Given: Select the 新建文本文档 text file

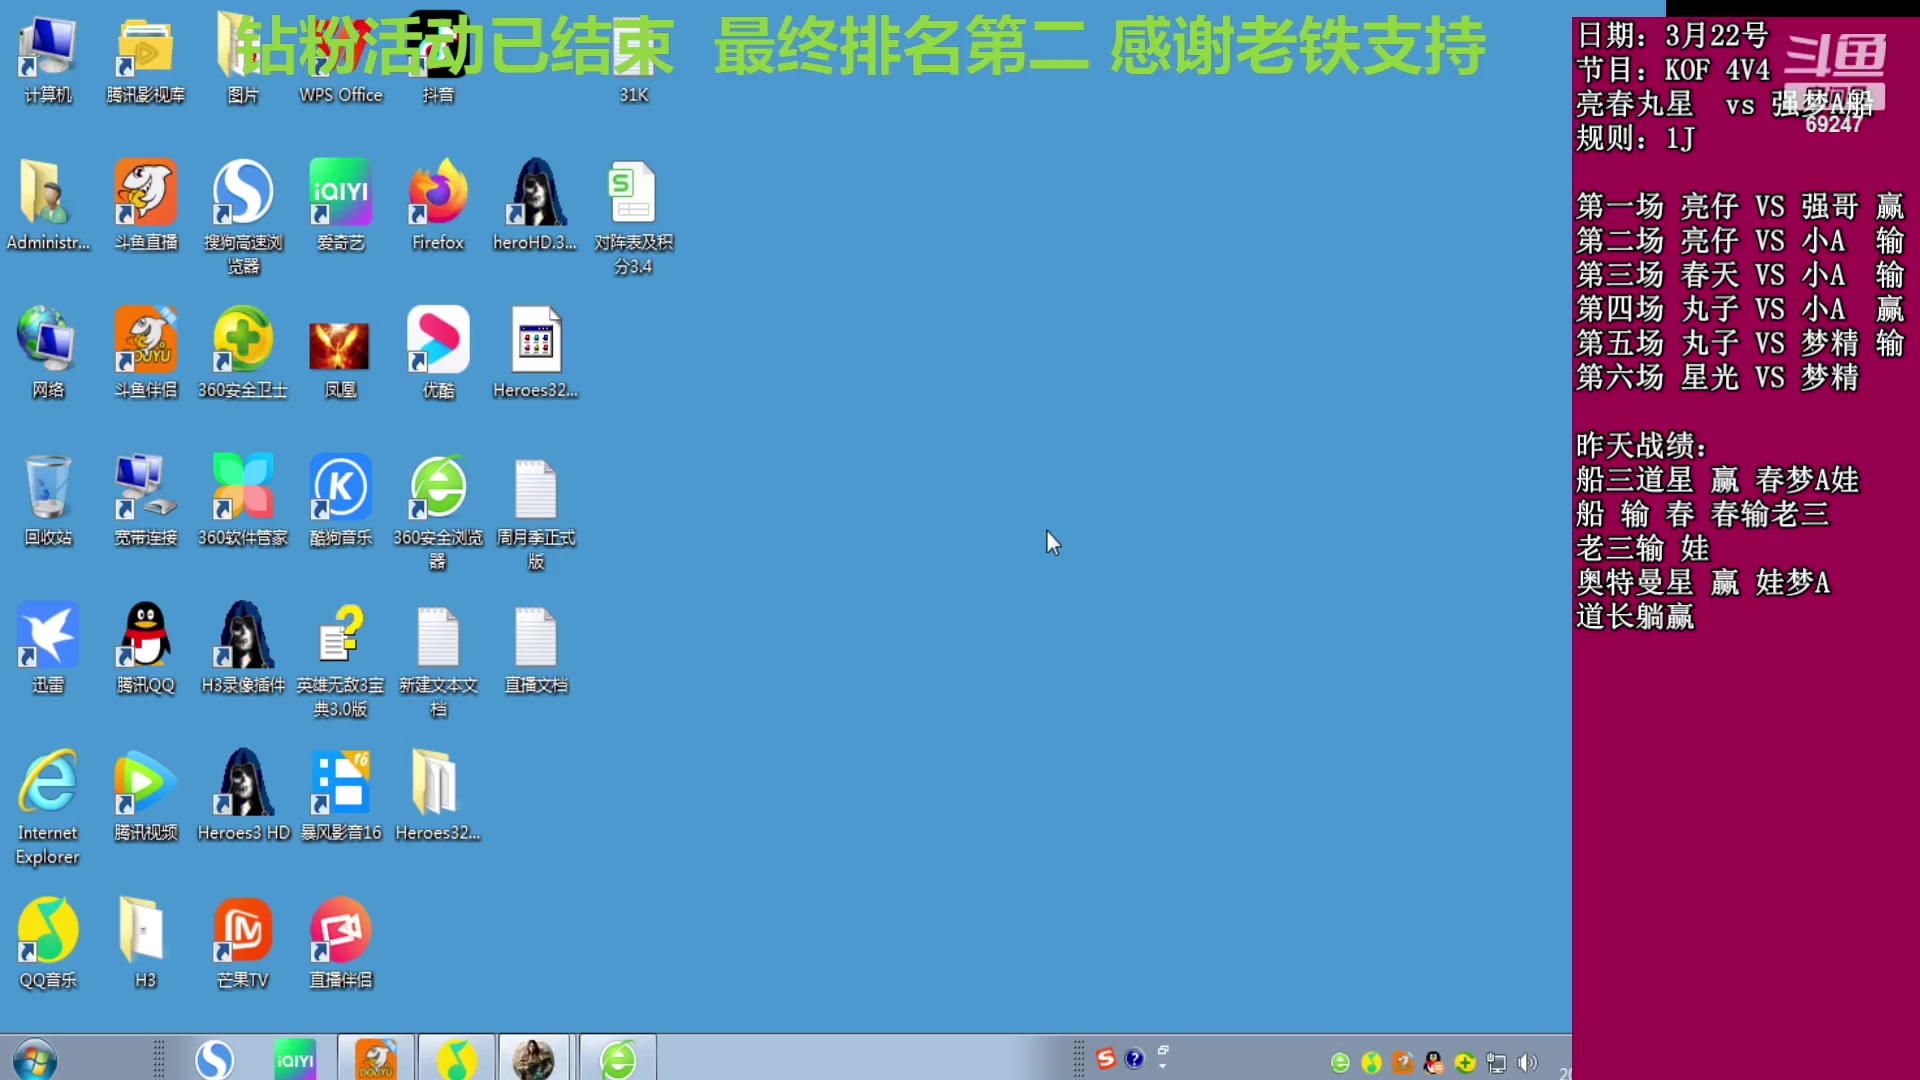Looking at the screenshot, I should (438, 660).
